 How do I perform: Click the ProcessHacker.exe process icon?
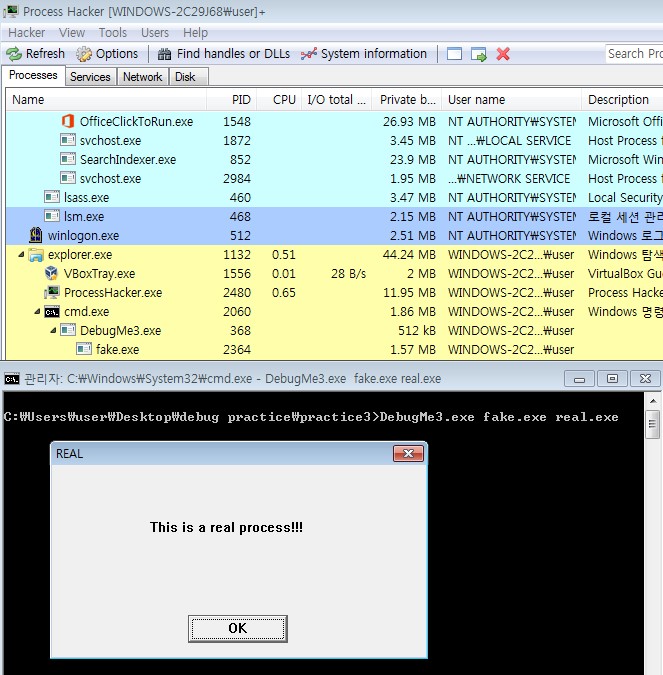pyautogui.click(x=52, y=292)
